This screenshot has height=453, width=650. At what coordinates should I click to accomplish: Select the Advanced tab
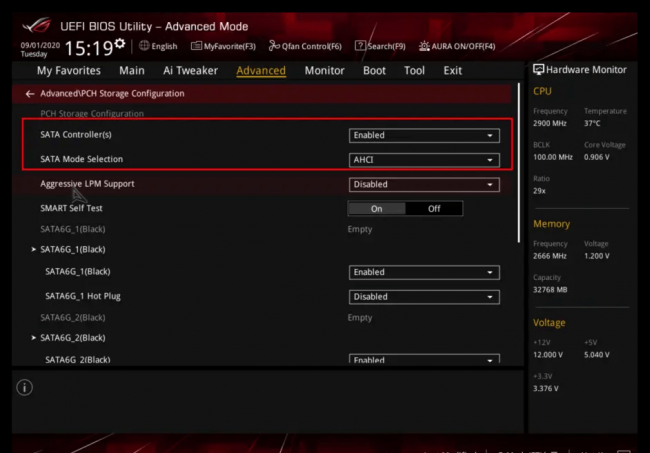point(261,70)
